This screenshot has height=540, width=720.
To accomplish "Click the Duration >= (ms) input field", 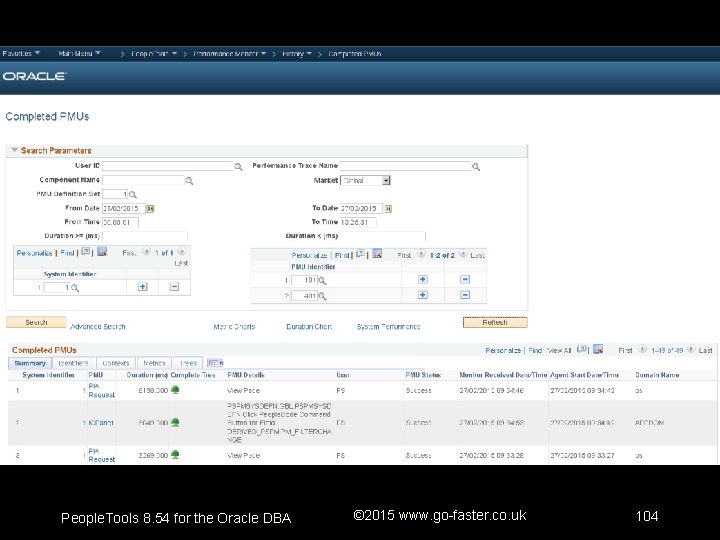I will click(145, 236).
